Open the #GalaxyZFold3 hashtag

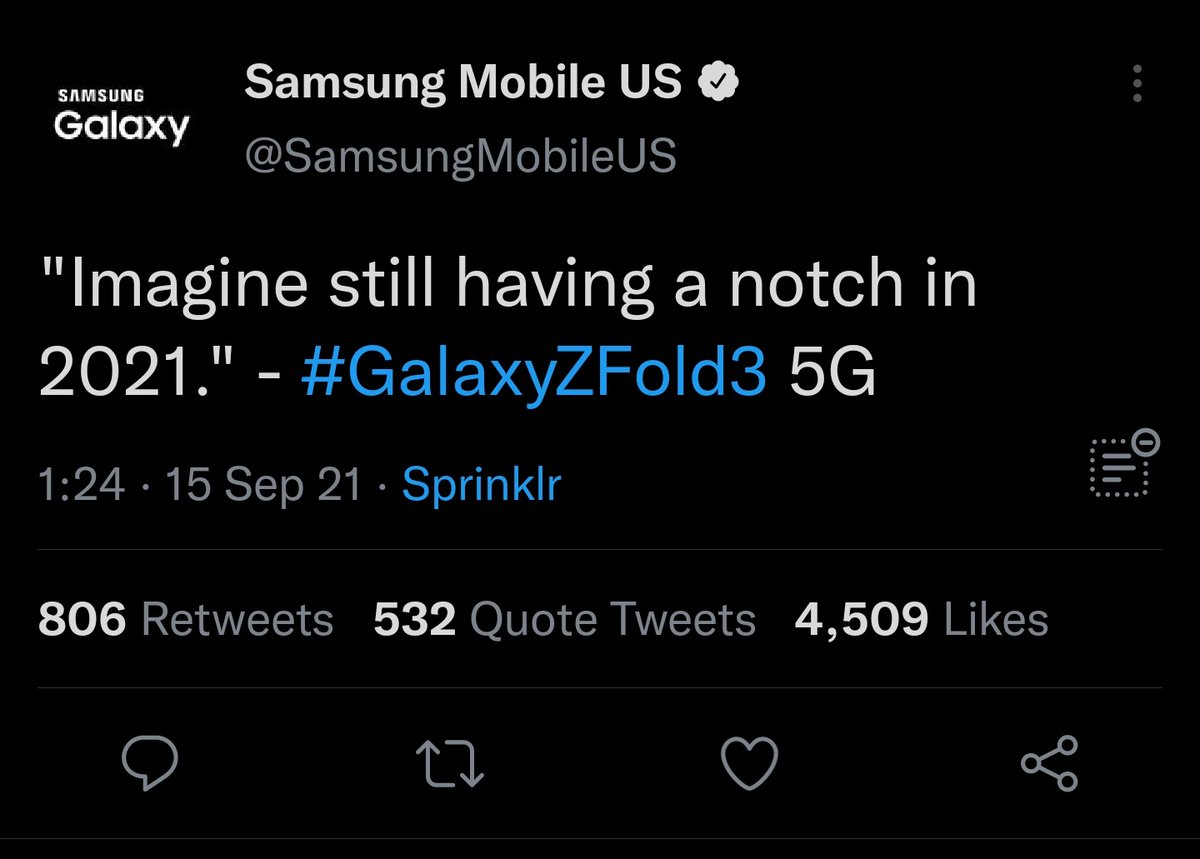point(534,374)
